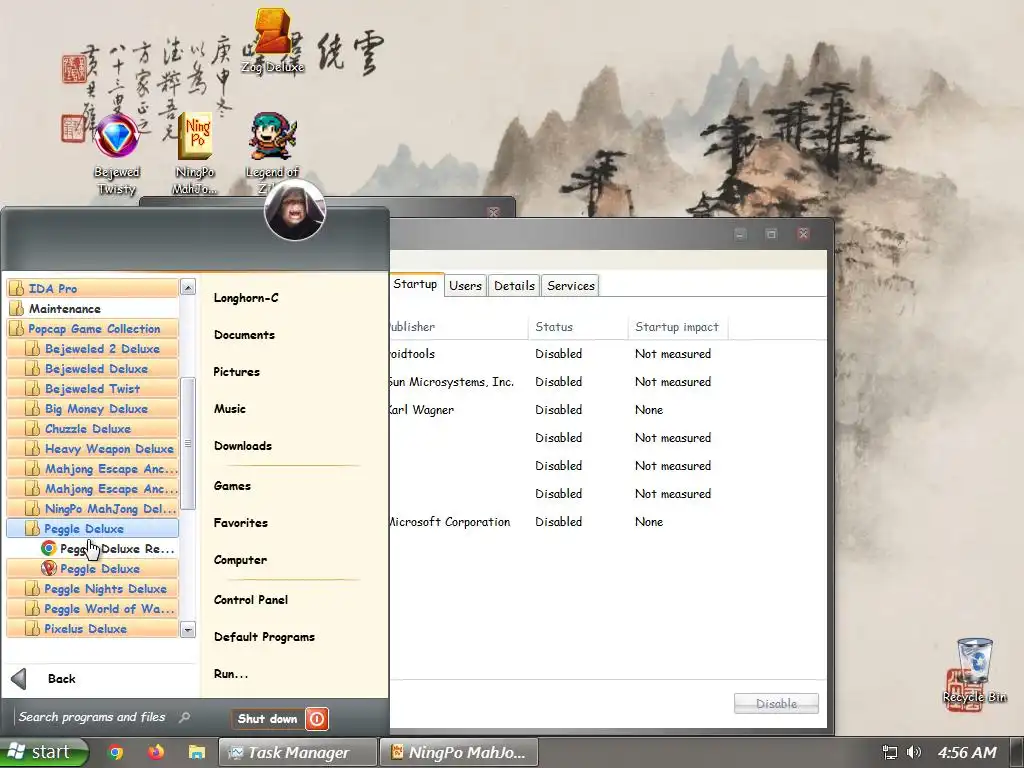This screenshot has height=768, width=1024.
Task: Open Pictures from the Start menu
Action: point(236,372)
